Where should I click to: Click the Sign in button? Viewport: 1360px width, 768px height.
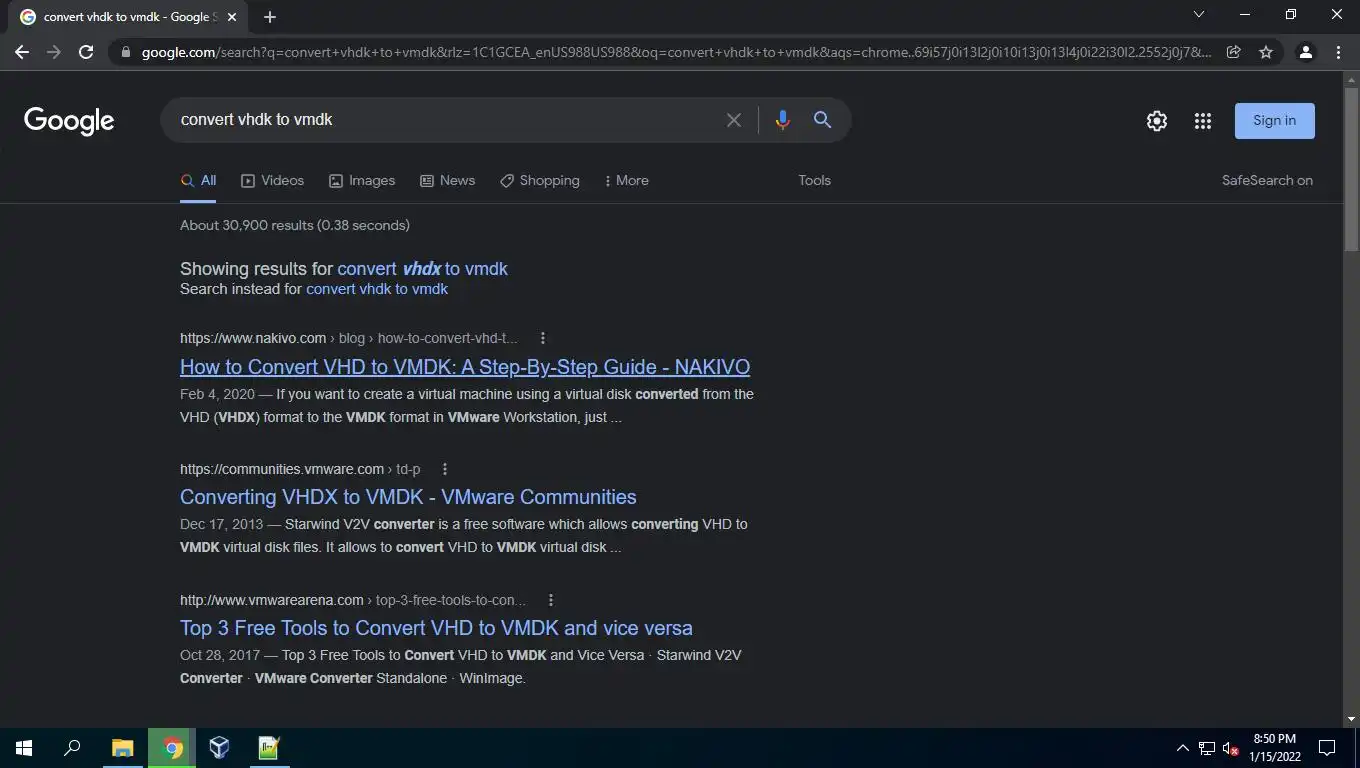click(x=1274, y=121)
